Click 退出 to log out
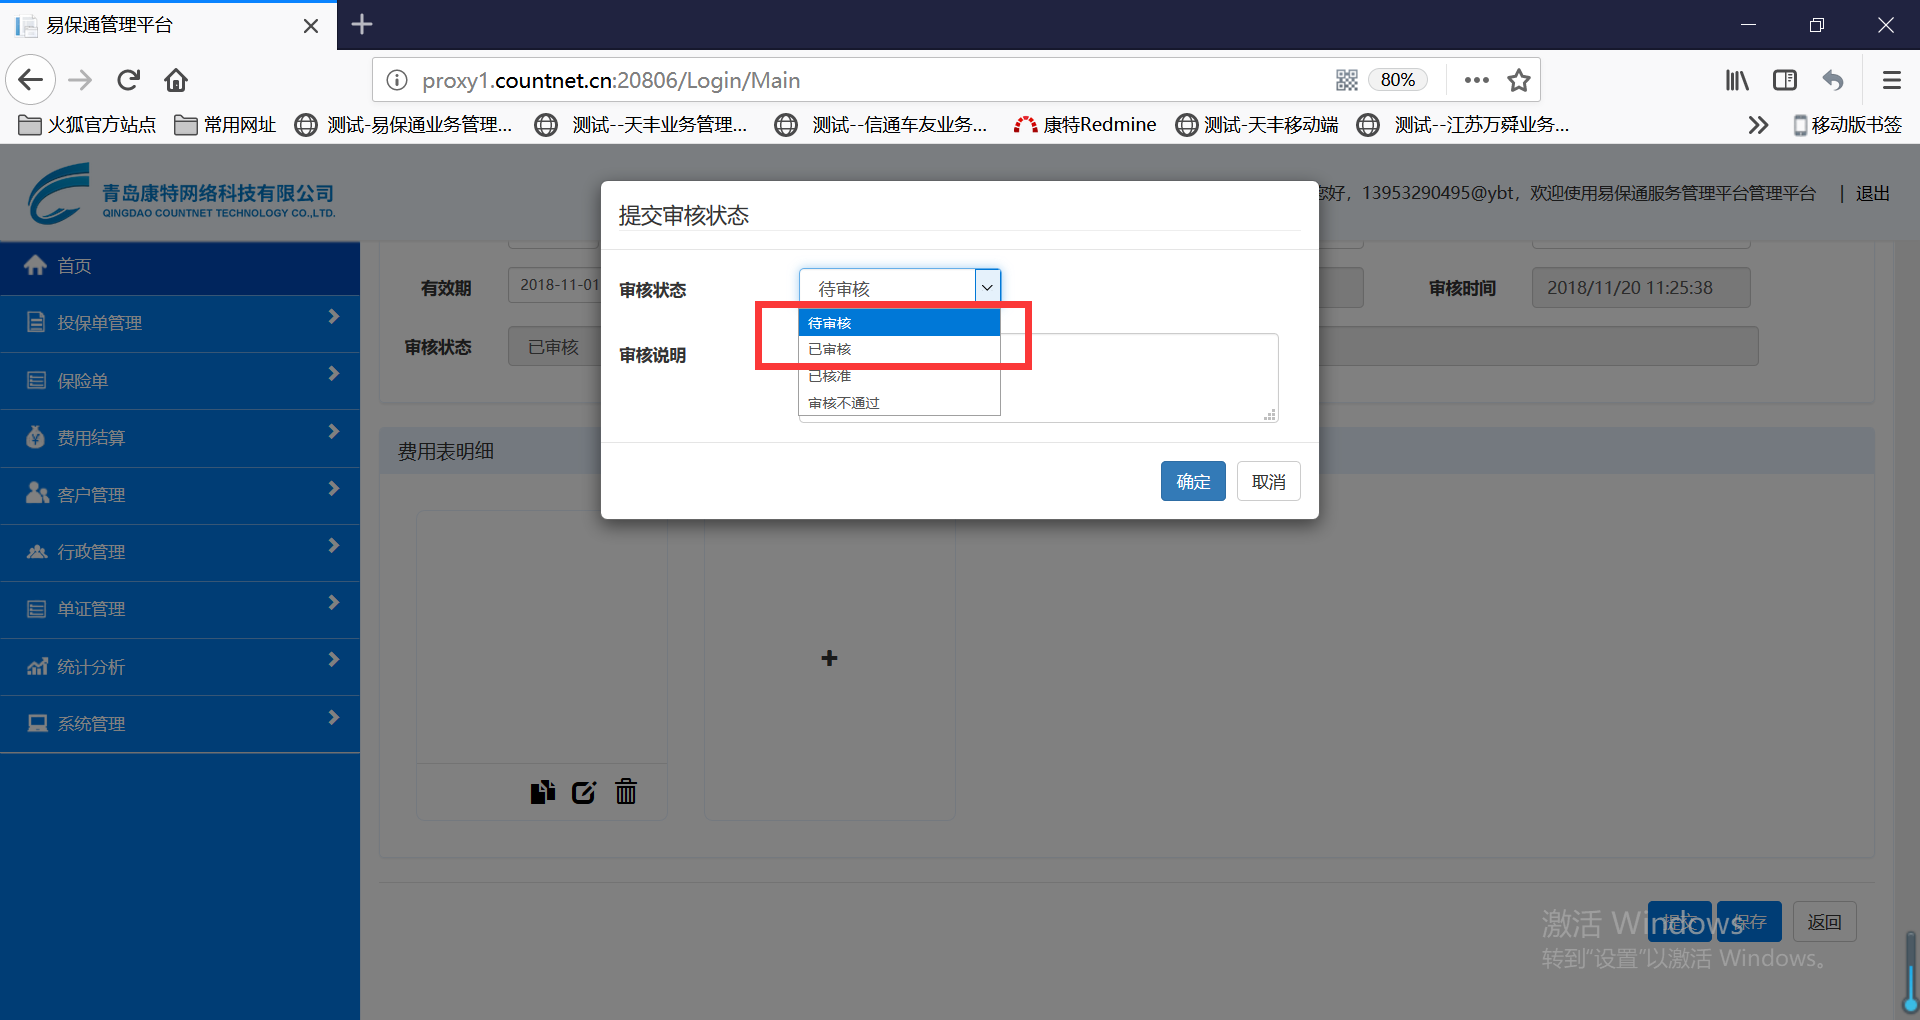1920x1020 pixels. pyautogui.click(x=1872, y=194)
